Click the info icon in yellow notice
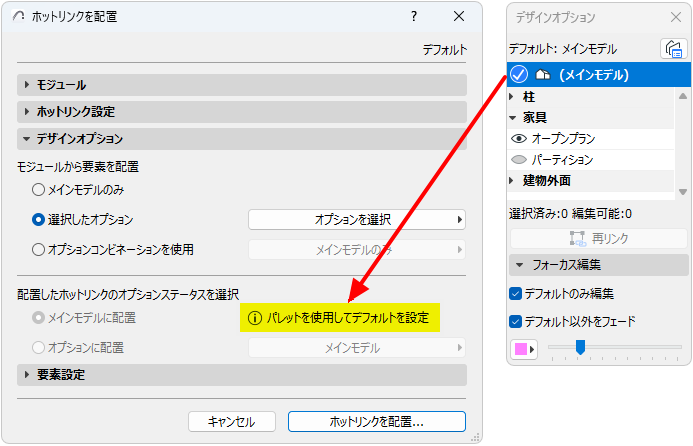 pos(255,318)
